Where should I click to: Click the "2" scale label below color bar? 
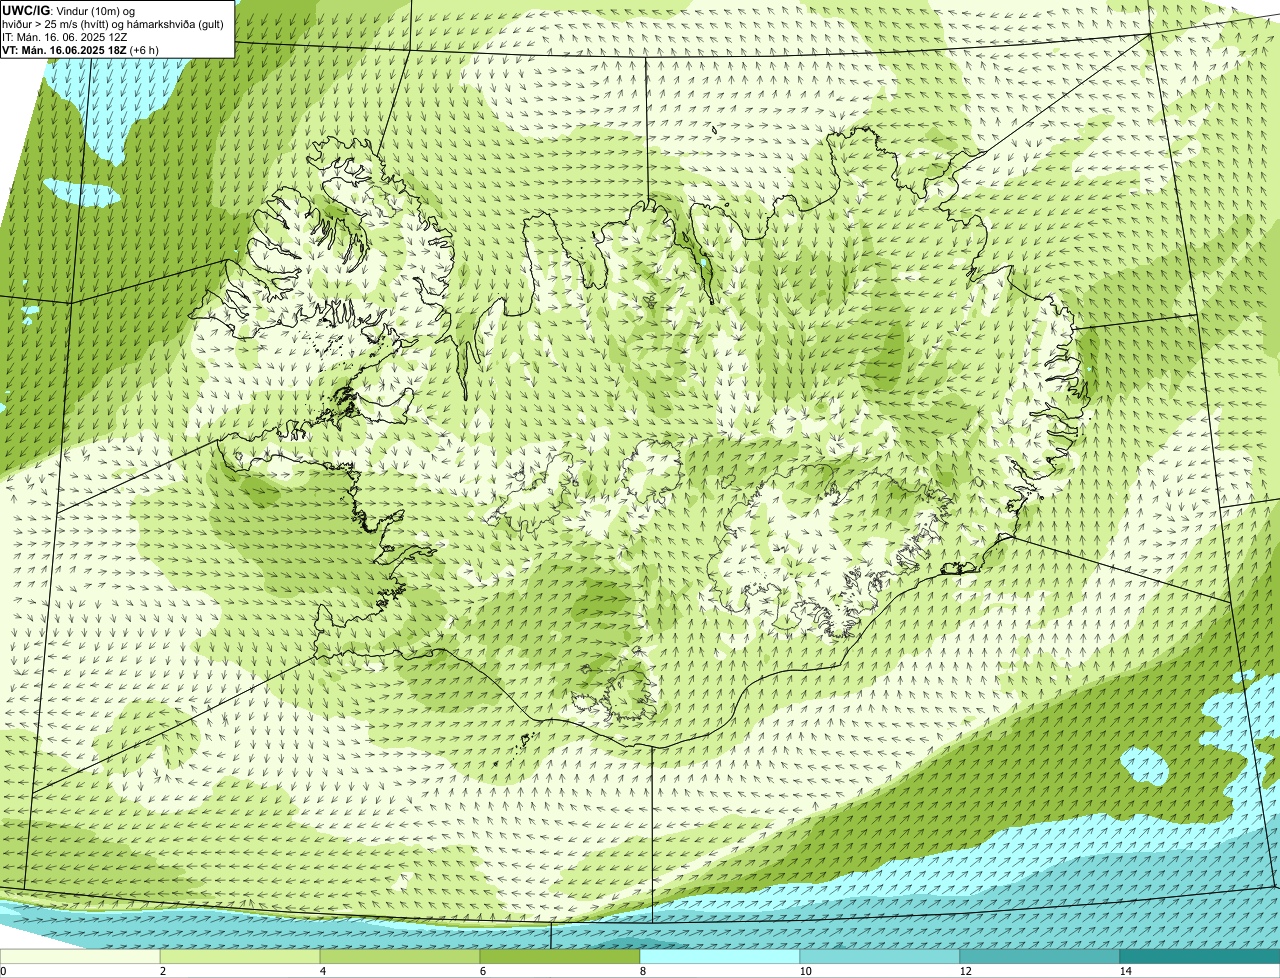162,971
